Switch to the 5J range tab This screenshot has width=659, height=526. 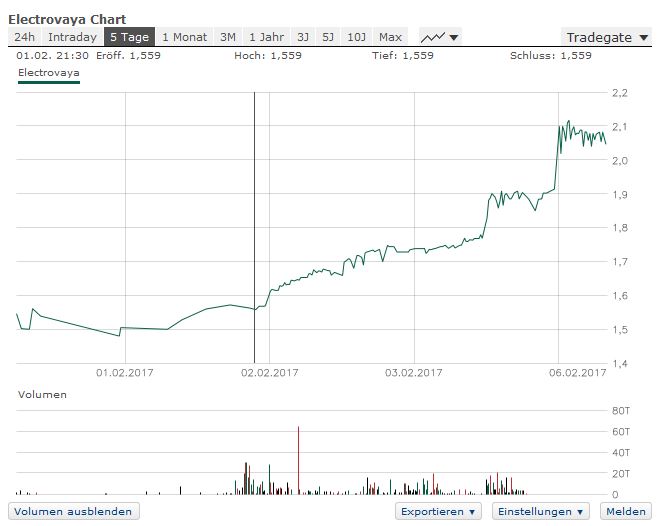pos(328,37)
